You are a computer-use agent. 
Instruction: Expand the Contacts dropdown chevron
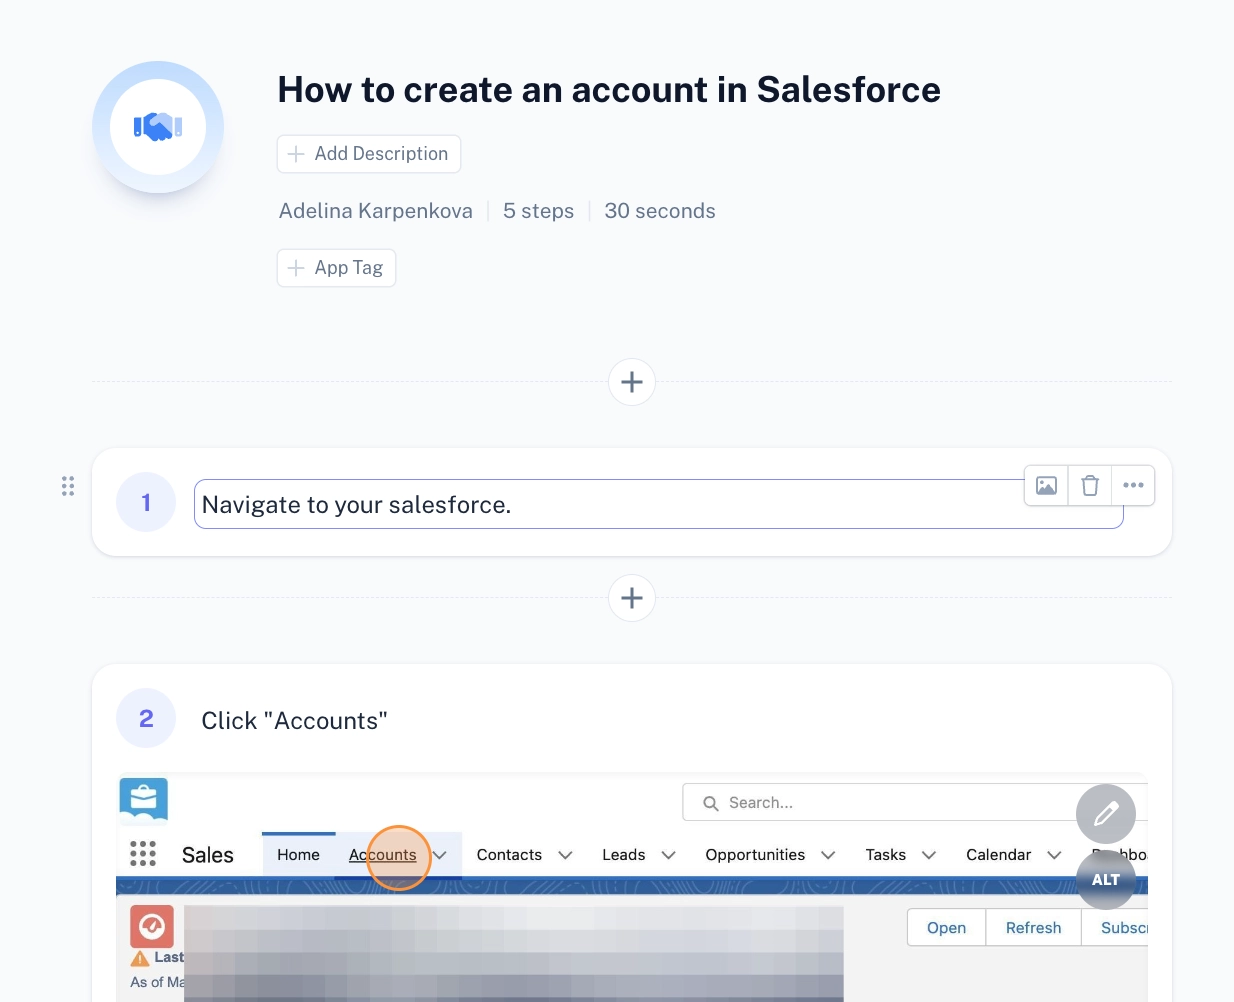tap(565, 855)
